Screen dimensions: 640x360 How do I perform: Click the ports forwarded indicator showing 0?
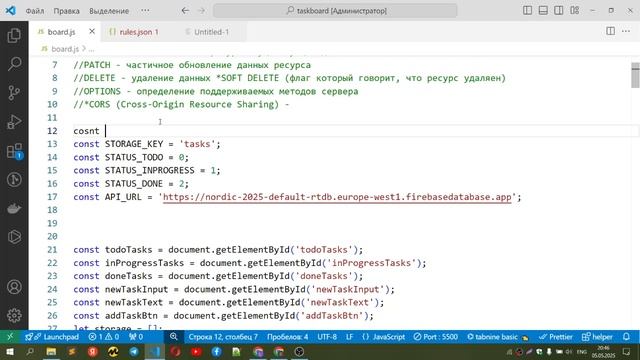tap(136, 337)
